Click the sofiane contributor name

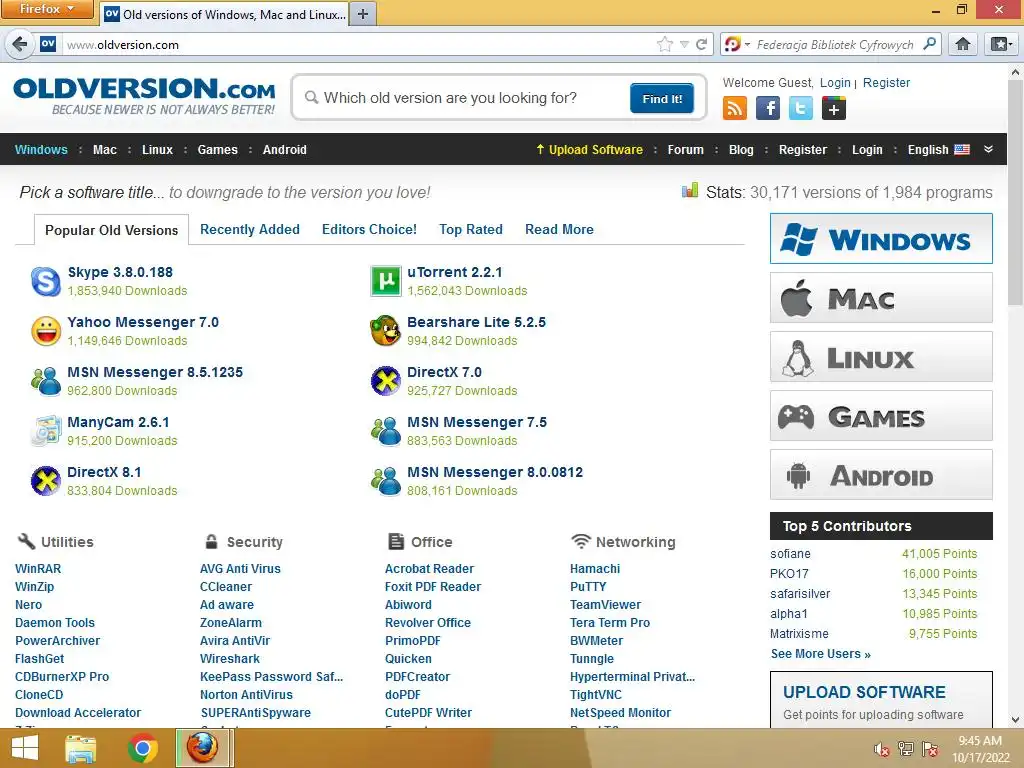click(790, 554)
